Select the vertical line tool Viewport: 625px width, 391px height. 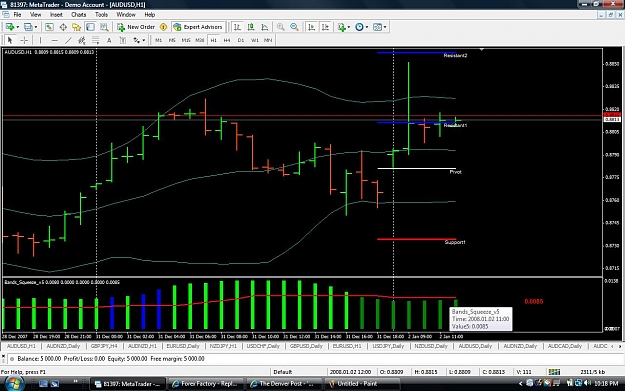coord(40,40)
